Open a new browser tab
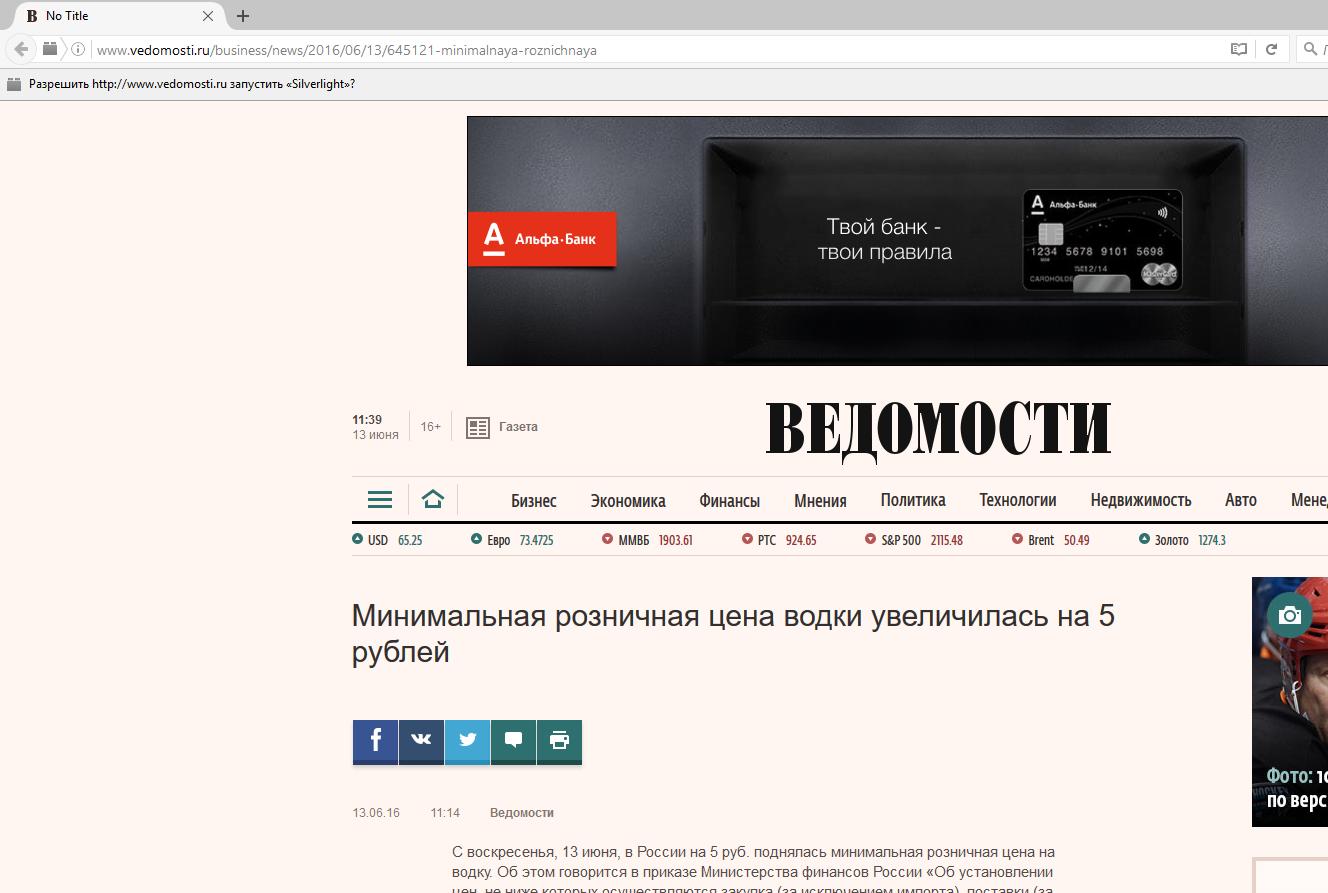The height and width of the screenshot is (893, 1328). pyautogui.click(x=243, y=16)
